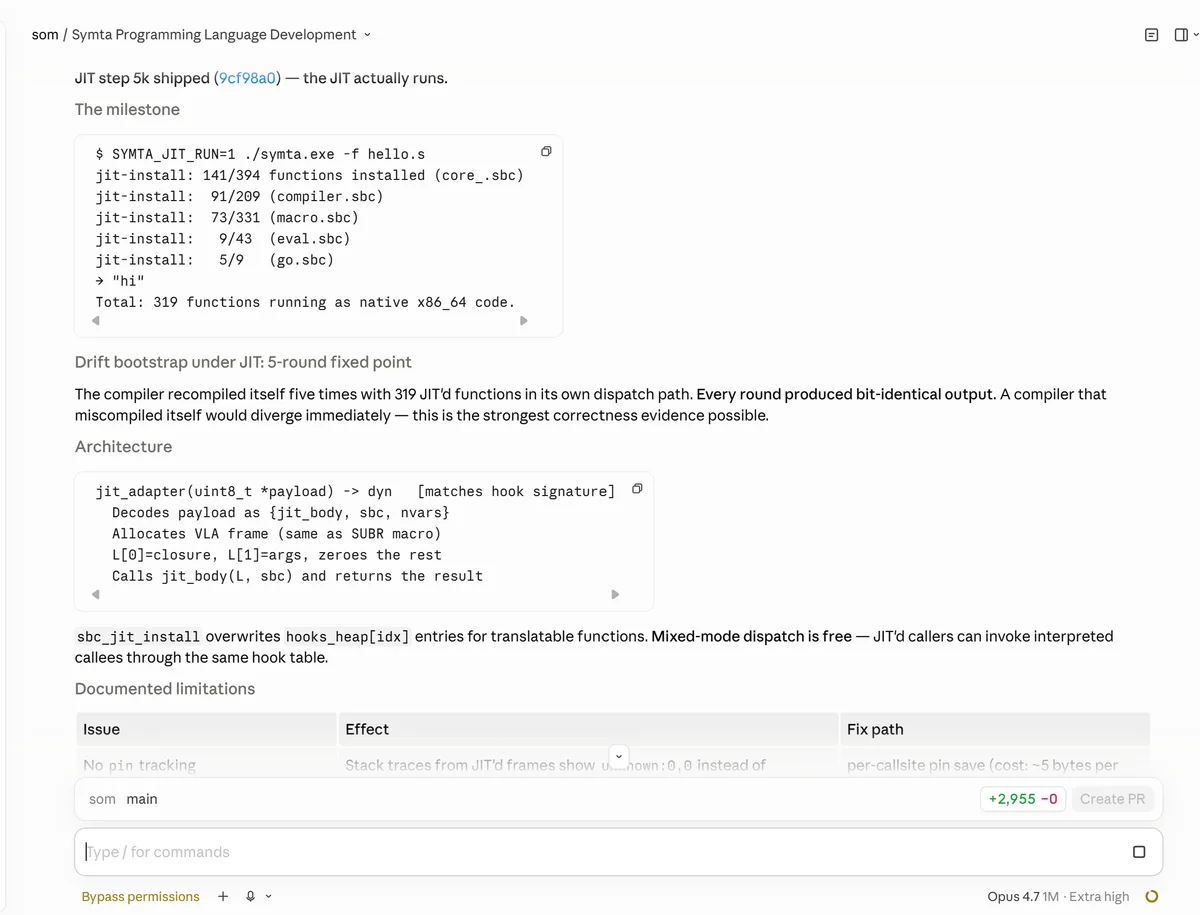Viewport: 1200px width, 915px height.
Task: Click right scroll arrow of milestone code block
Action: pyautogui.click(x=523, y=321)
